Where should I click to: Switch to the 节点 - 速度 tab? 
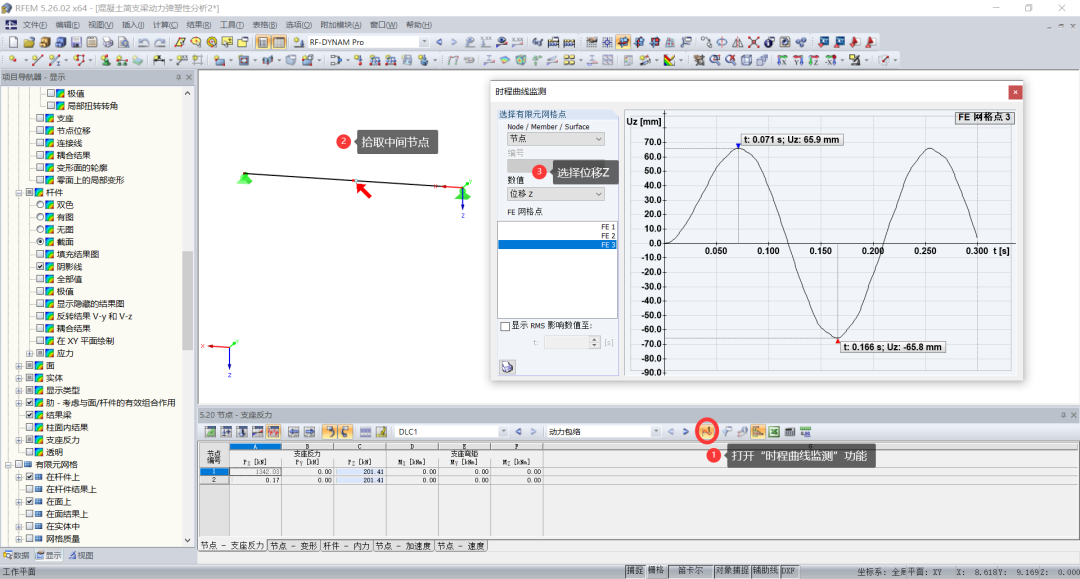pos(461,546)
